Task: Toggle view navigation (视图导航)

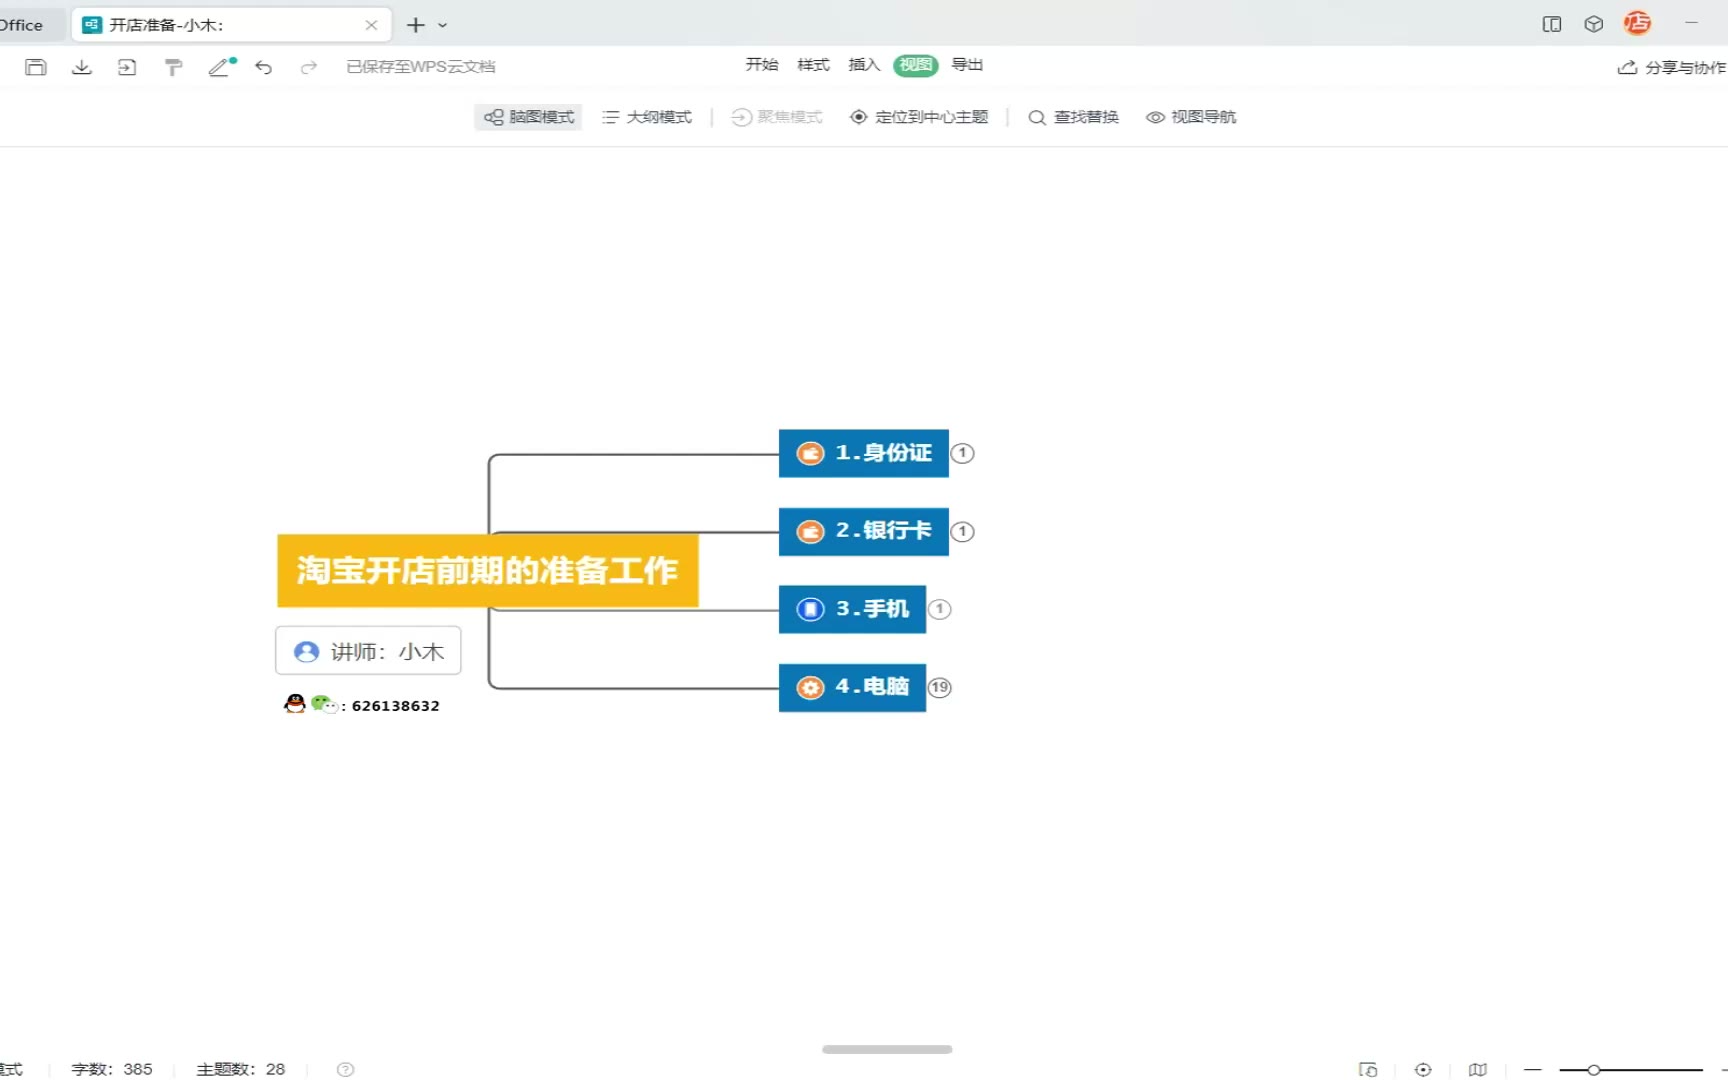Action: [x=1191, y=117]
